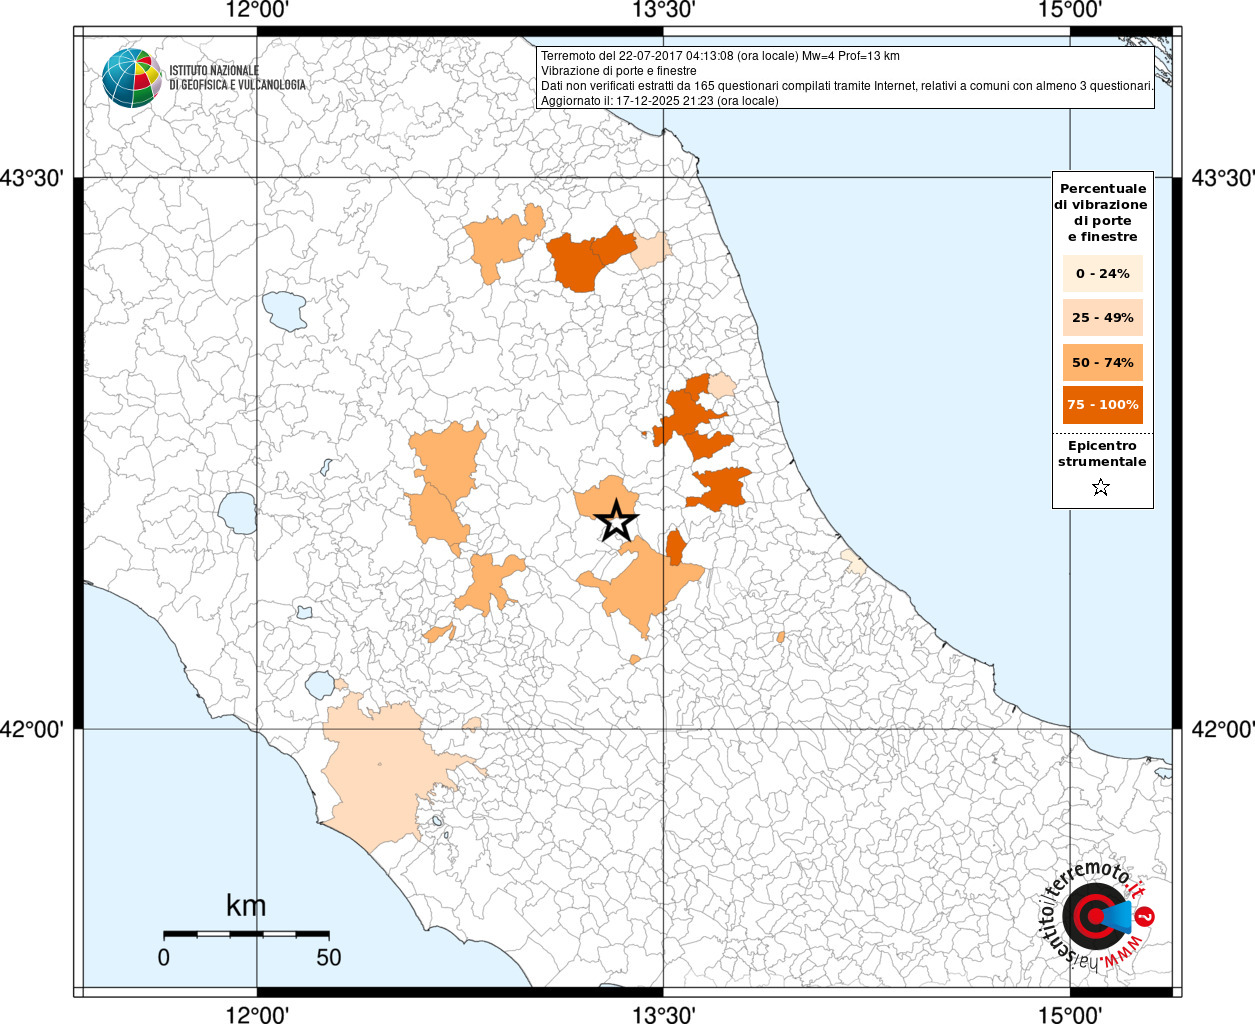Click the 'Aggiornato il: 17-12-2025' line
This screenshot has height=1024, width=1255.
[660, 101]
